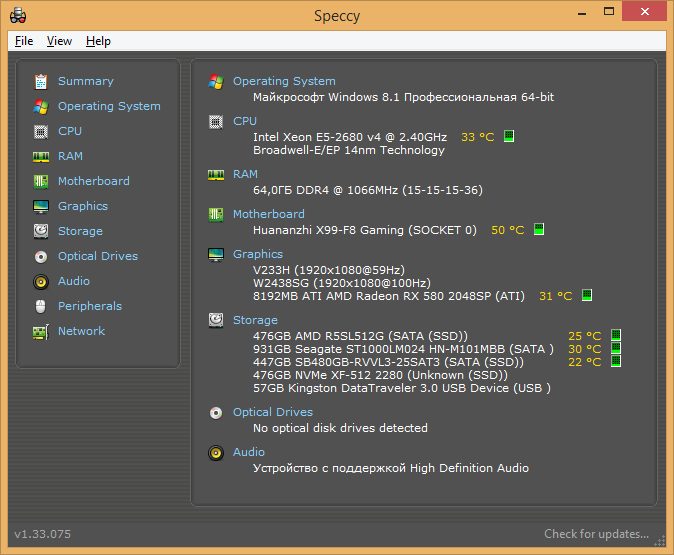The image size is (674, 555).
Task: Click the Motherboard icon in sidebar
Action: click(41, 181)
